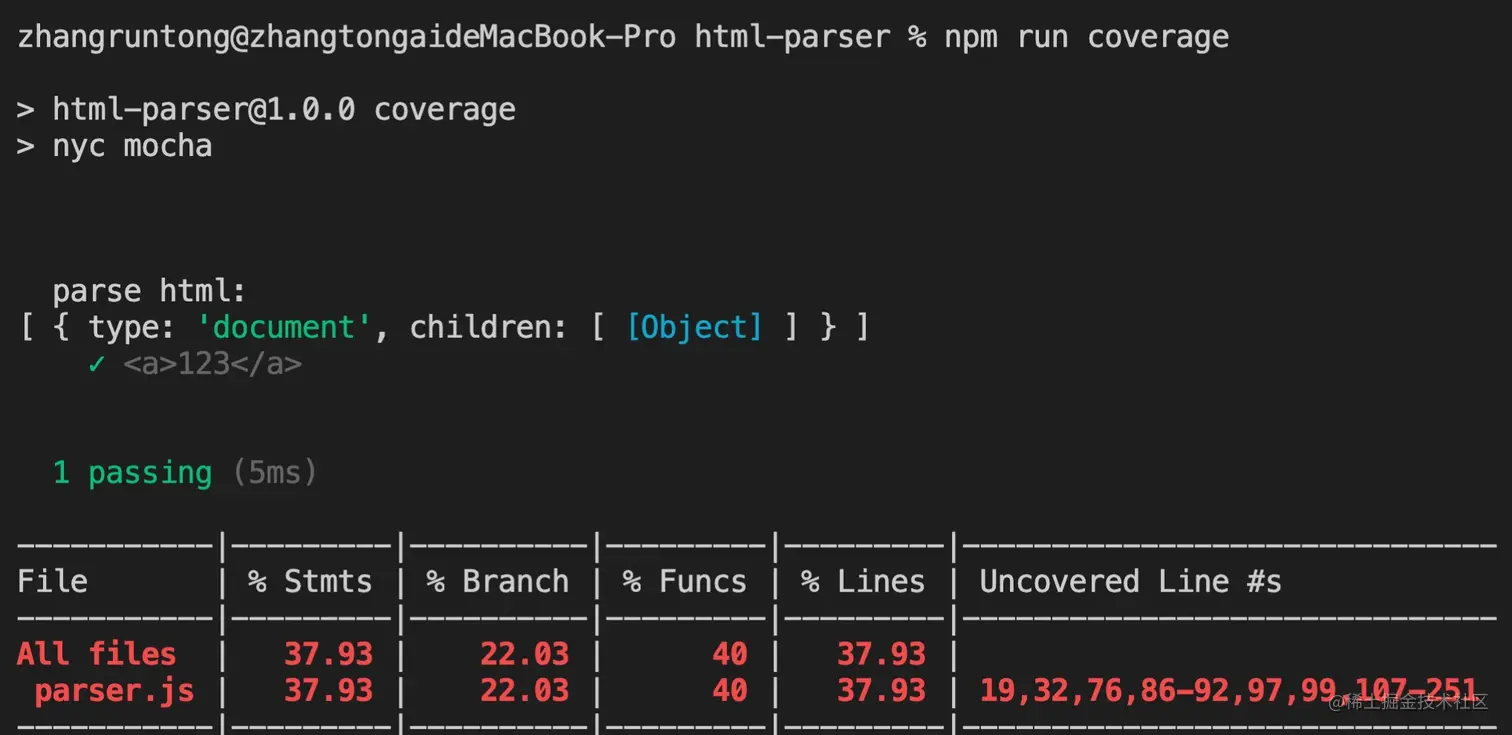Image resolution: width=1512 pixels, height=735 pixels.
Task: Click parser.js % Funcs value 40
Action: pyautogui.click(x=729, y=690)
